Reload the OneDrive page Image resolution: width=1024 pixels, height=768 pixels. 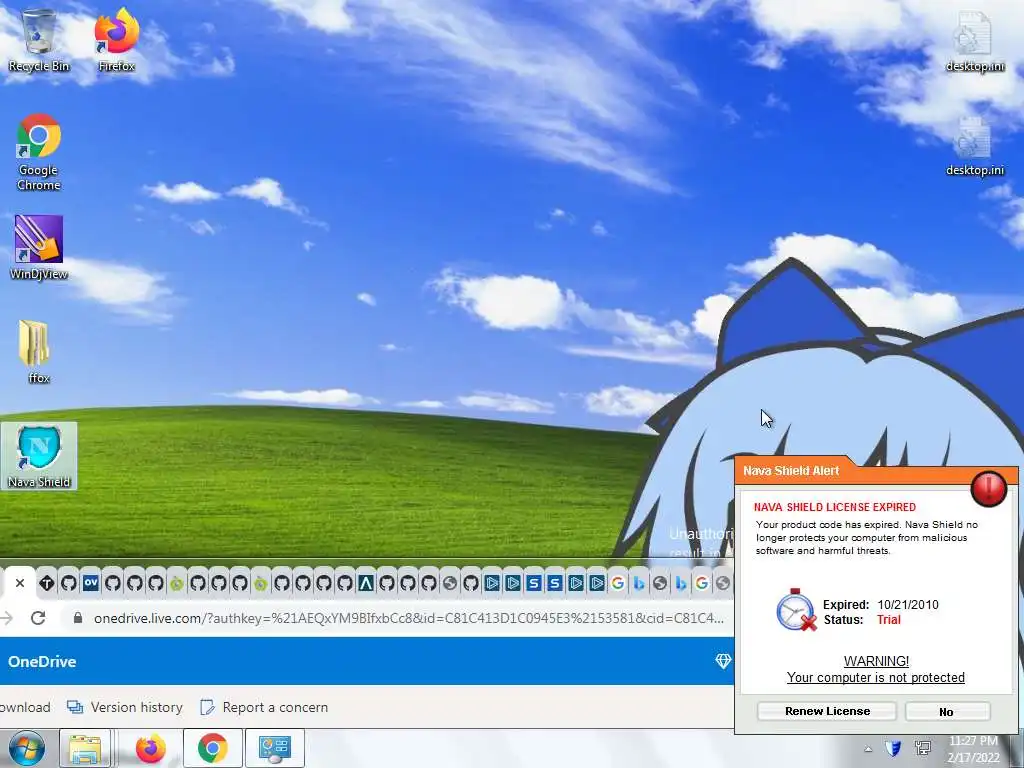(x=38, y=618)
